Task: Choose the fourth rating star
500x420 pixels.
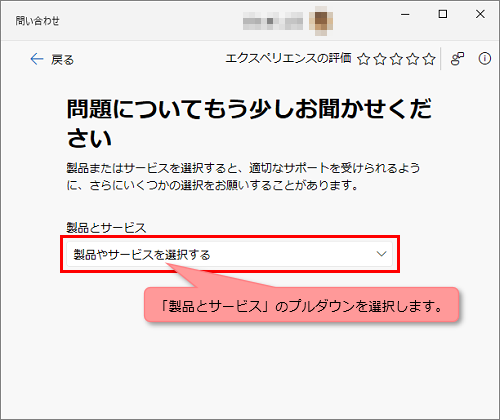Action: point(413,59)
